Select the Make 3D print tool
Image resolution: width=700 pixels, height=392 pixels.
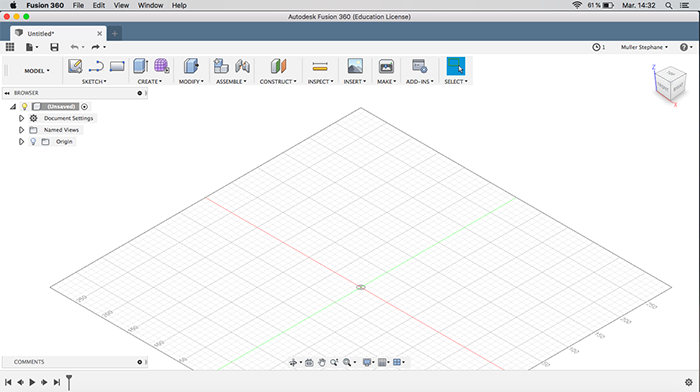tap(386, 66)
